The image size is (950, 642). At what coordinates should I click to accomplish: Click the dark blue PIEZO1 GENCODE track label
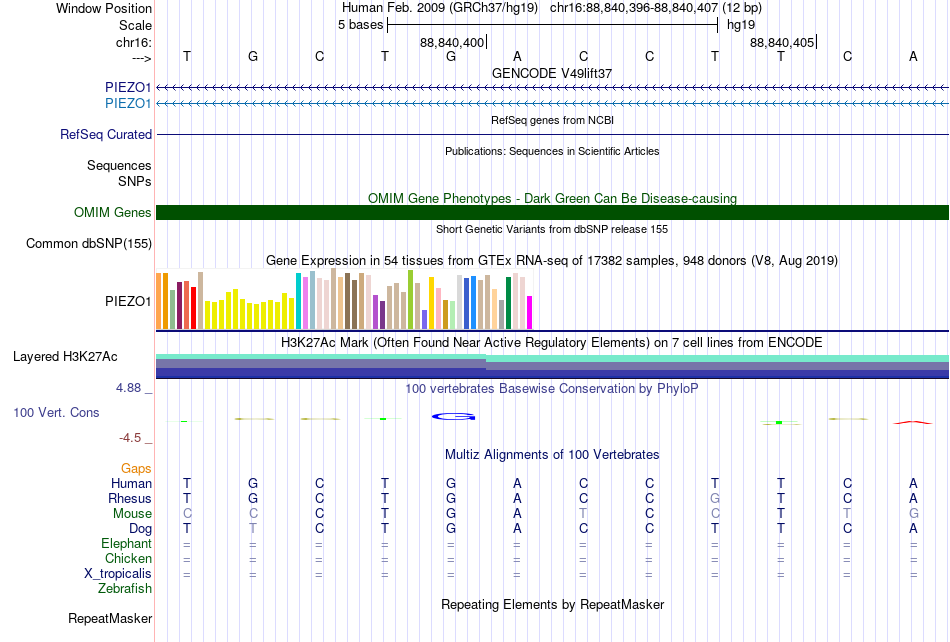tap(128, 87)
